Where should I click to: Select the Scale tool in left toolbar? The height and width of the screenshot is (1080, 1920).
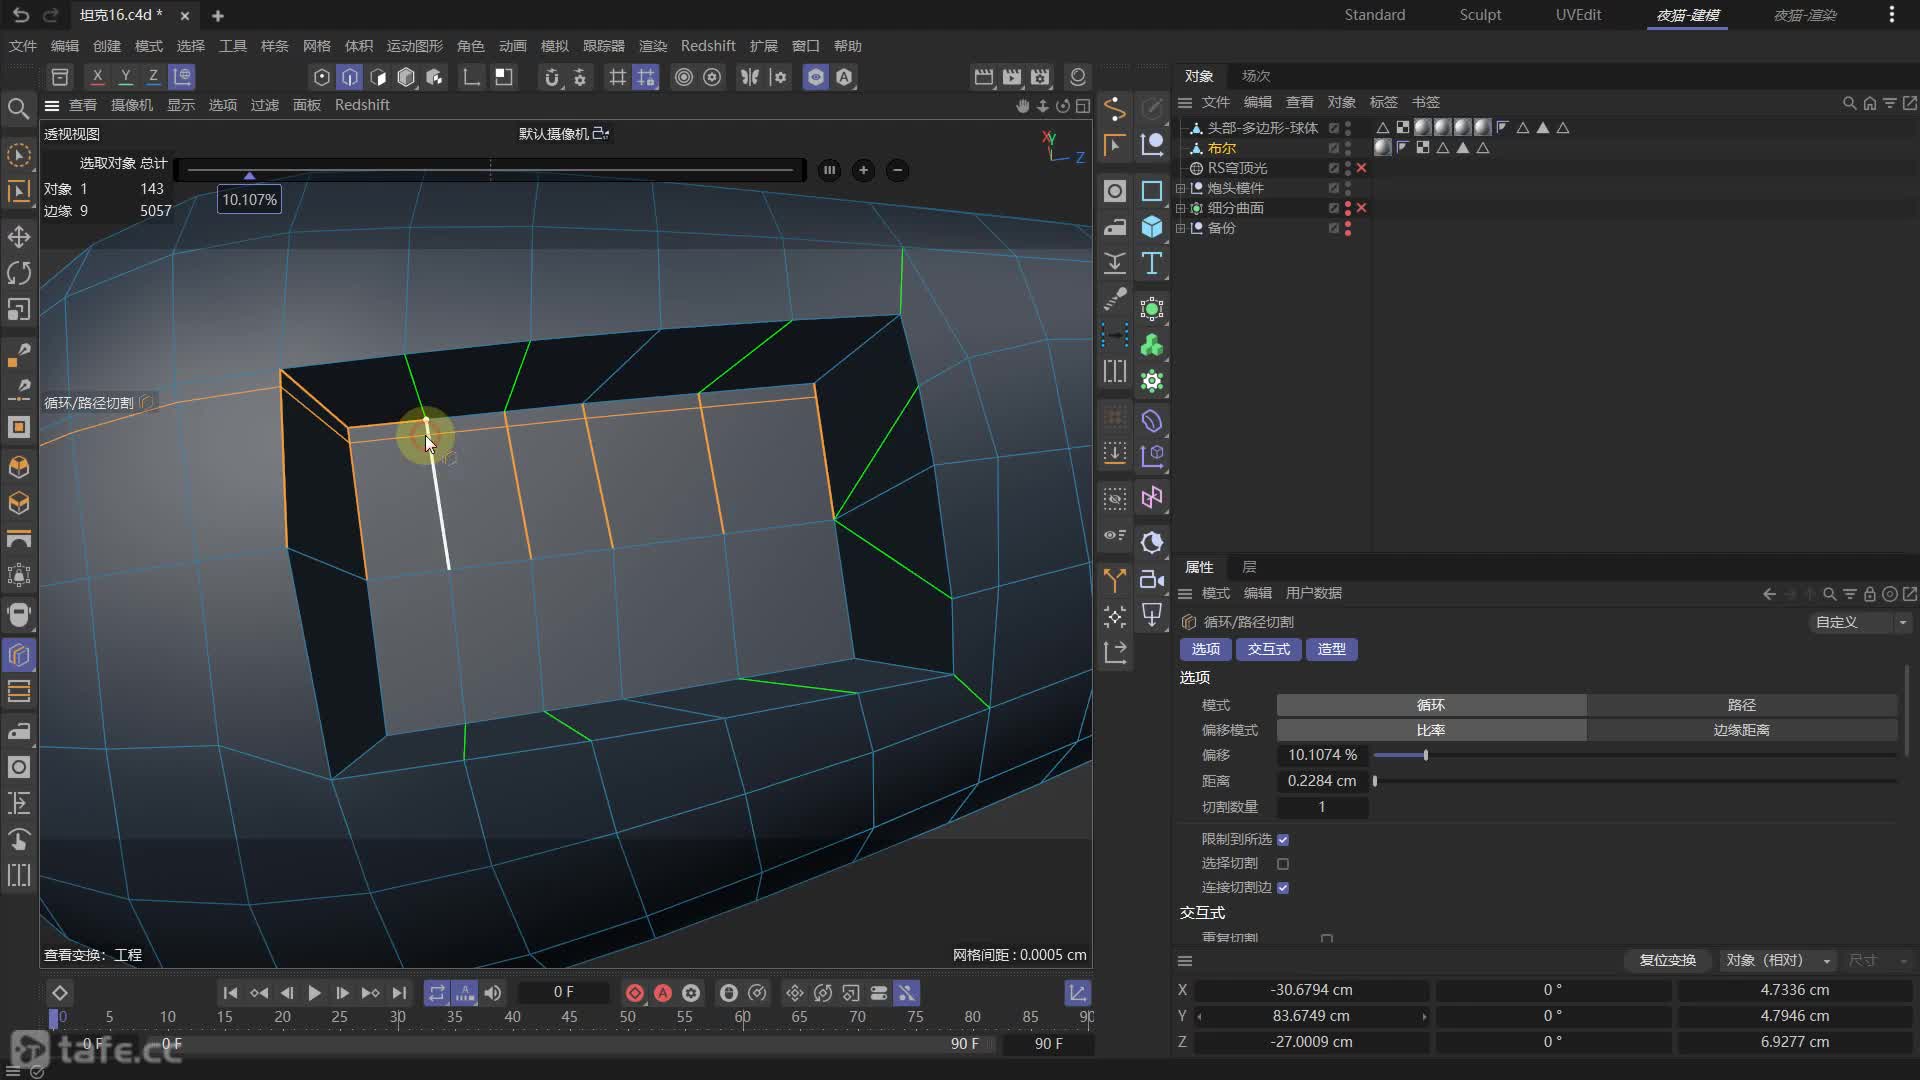(x=19, y=309)
